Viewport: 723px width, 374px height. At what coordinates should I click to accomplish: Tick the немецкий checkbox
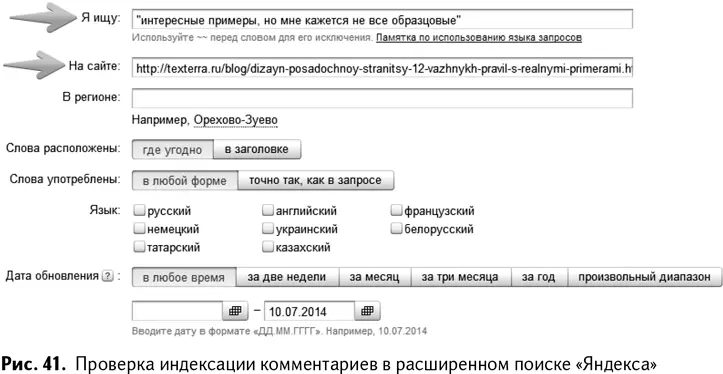[x=139, y=229]
